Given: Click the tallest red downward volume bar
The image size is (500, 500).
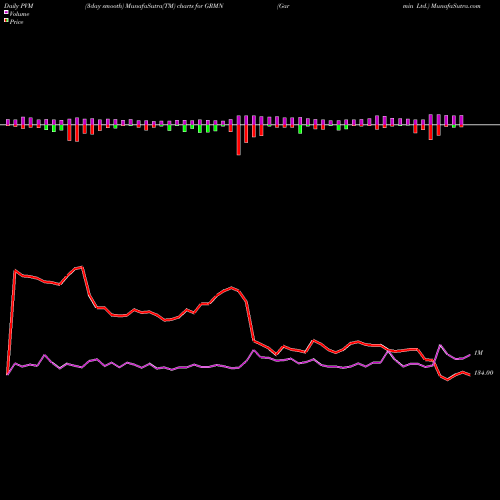Looking at the screenshot, I should coord(239,140).
